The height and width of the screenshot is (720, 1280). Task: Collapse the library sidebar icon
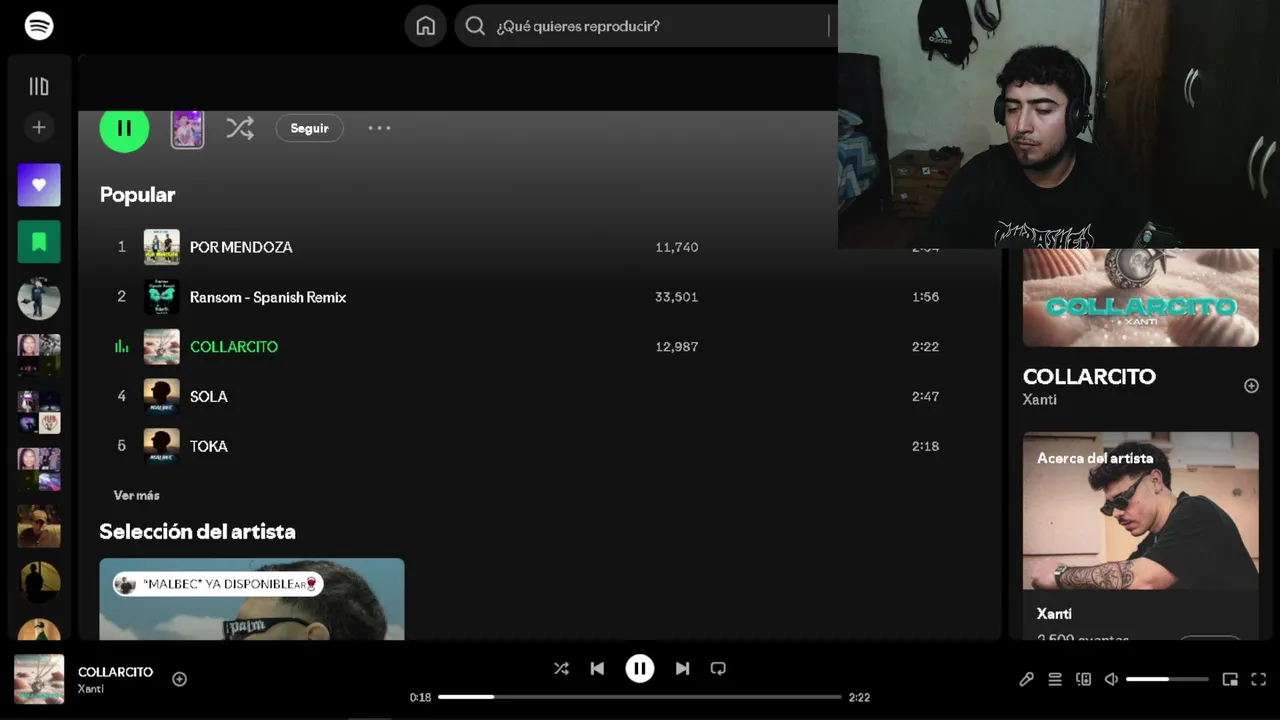[x=39, y=86]
